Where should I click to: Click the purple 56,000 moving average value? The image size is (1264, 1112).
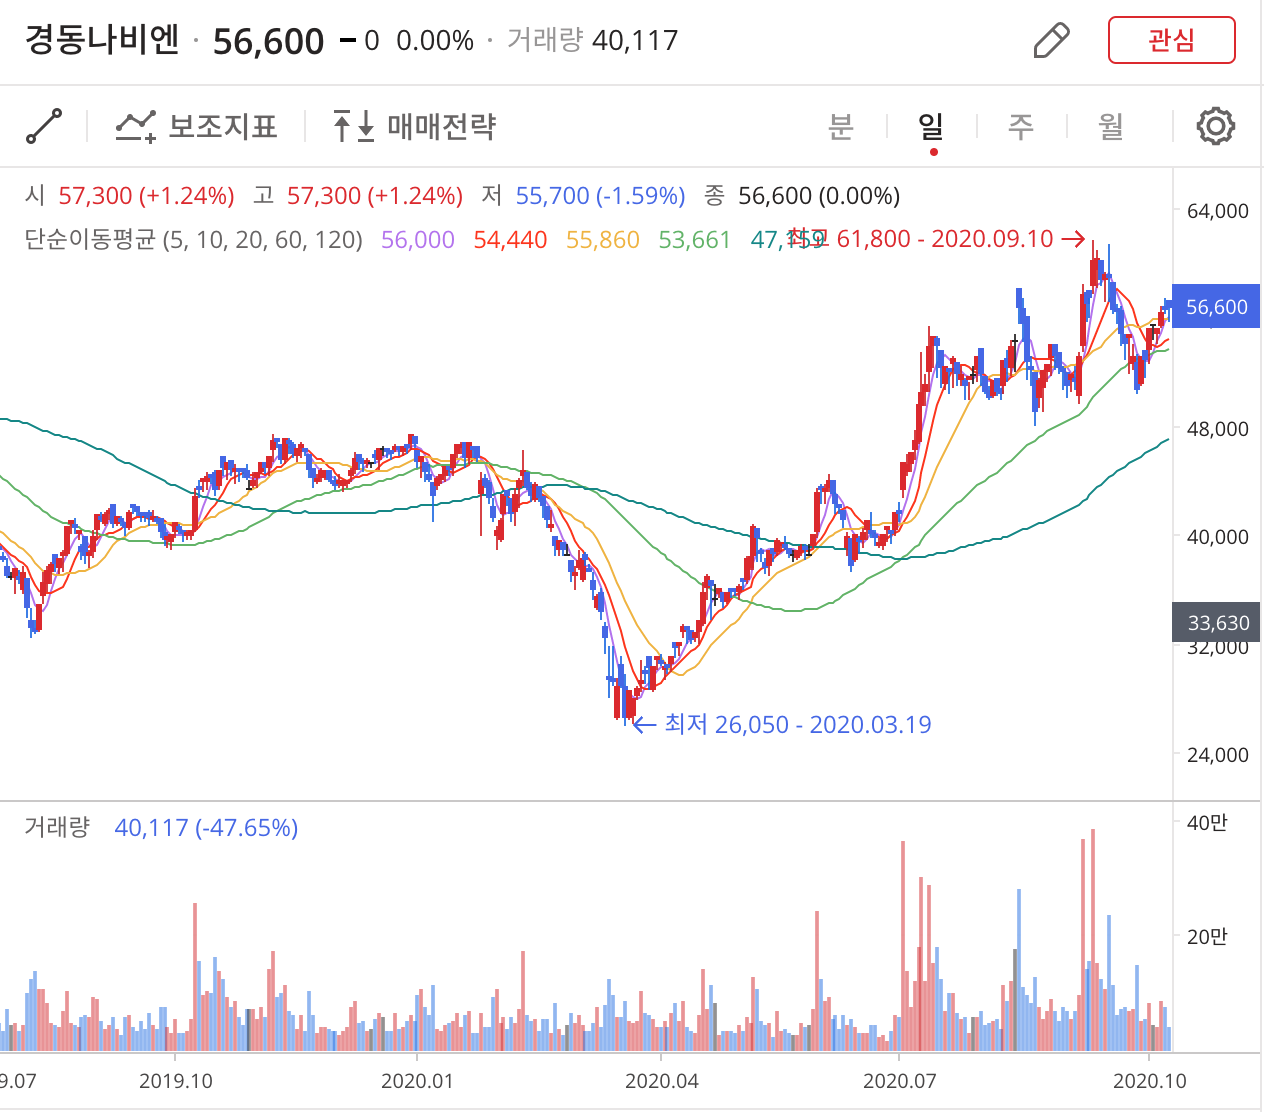point(418,240)
